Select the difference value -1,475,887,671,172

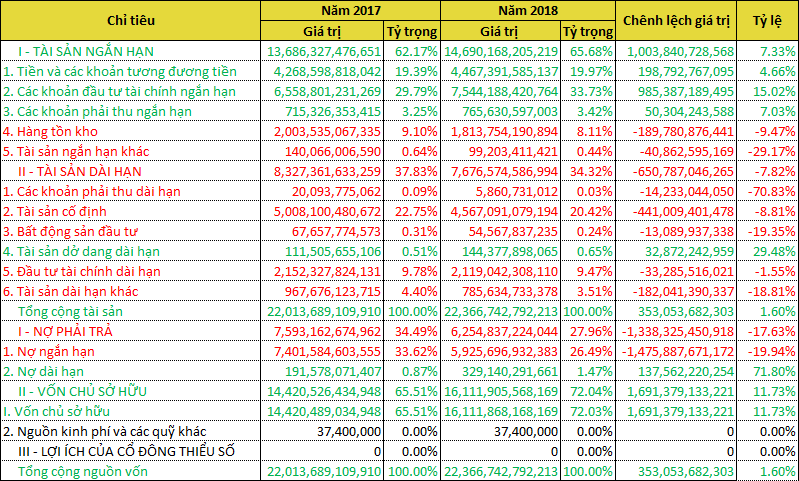pyautogui.click(x=676, y=352)
